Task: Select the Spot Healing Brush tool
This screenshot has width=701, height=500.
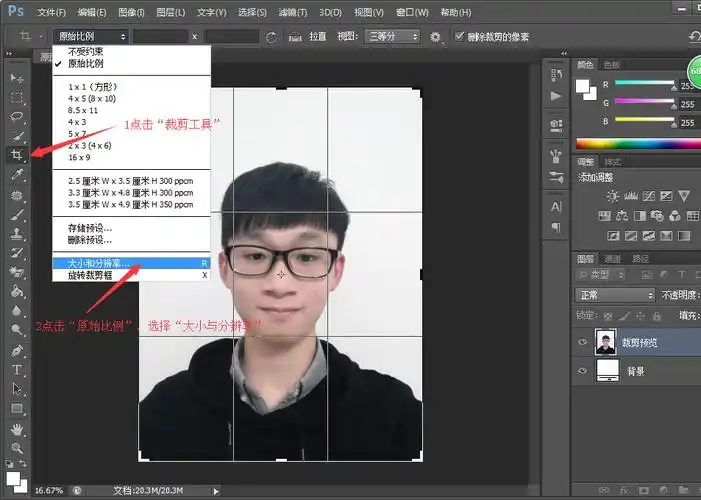Action: point(17,195)
